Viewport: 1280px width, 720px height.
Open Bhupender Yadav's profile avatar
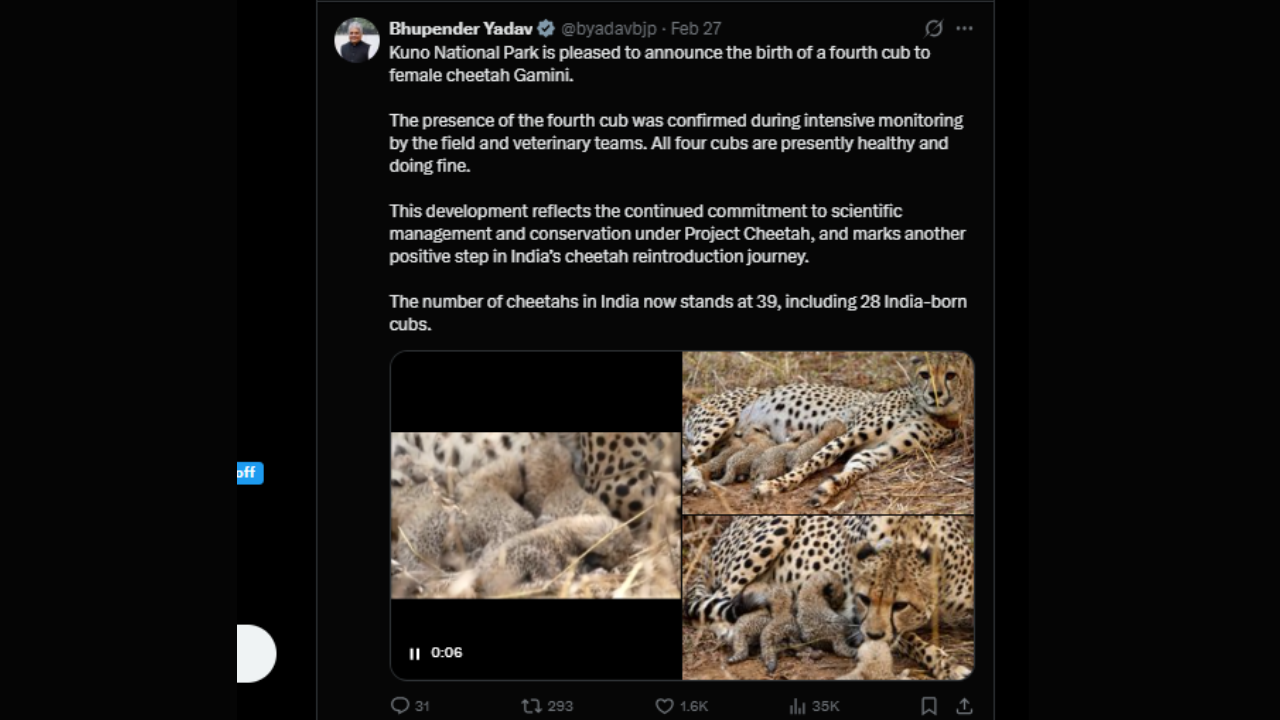point(357,40)
